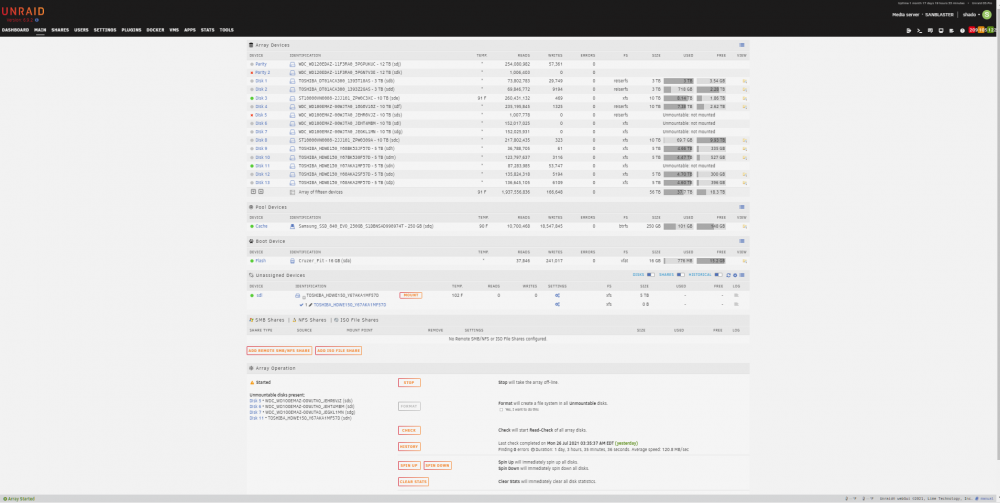Click the orange warning notification badge
Viewport: 1000px width, 503px height.
point(981,31)
